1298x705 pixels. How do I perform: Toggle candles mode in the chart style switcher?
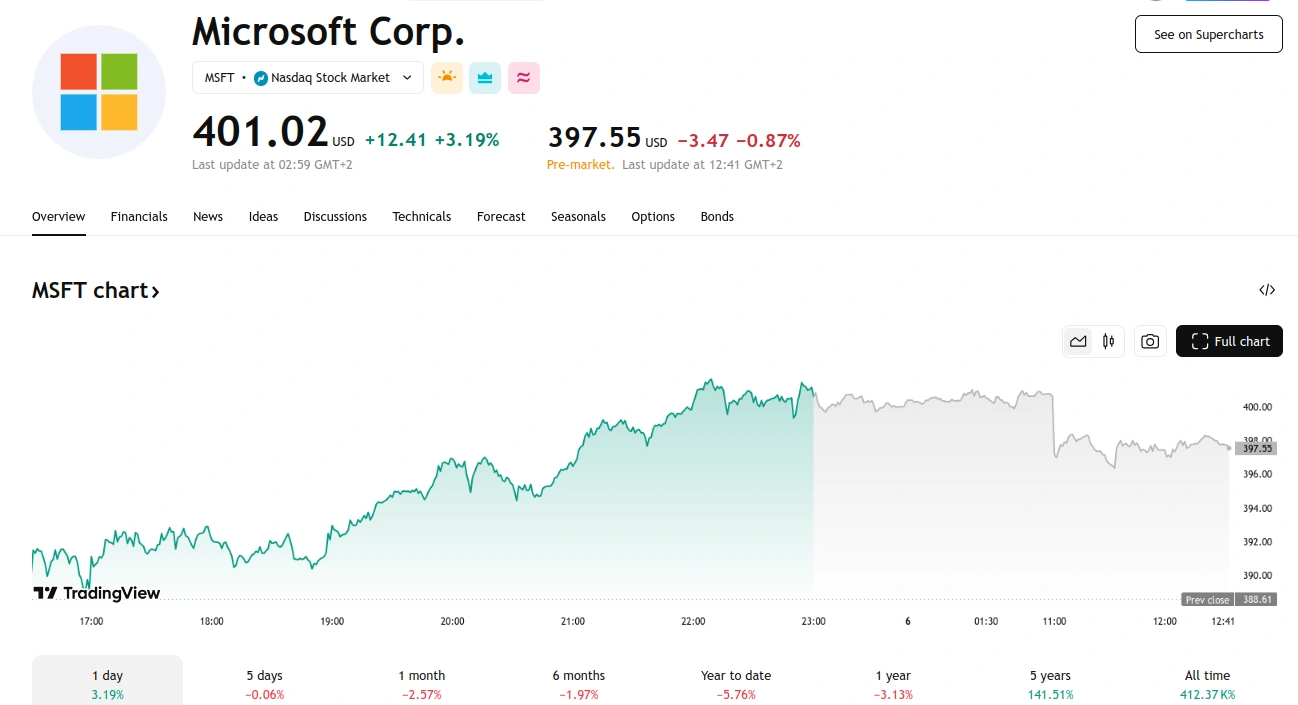point(1108,341)
